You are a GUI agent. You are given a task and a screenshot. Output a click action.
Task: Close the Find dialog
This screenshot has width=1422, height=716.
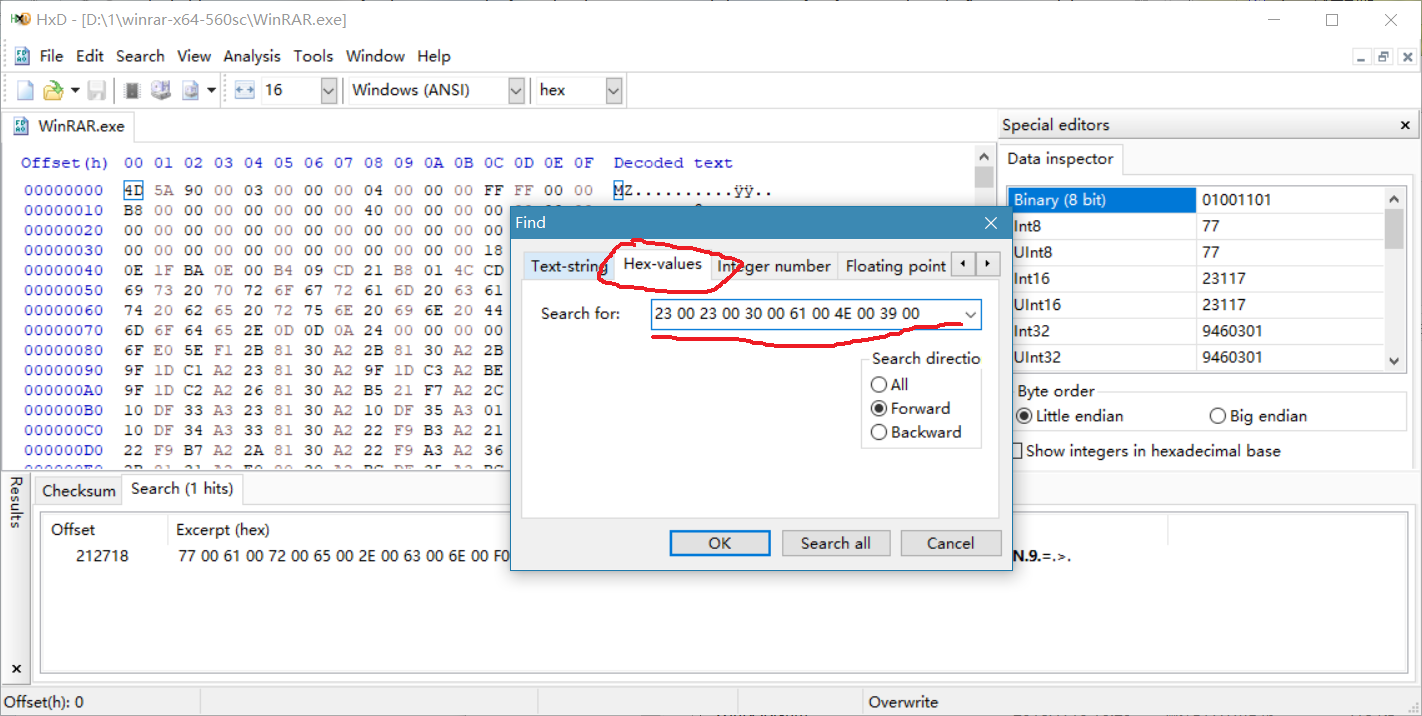[x=991, y=222]
